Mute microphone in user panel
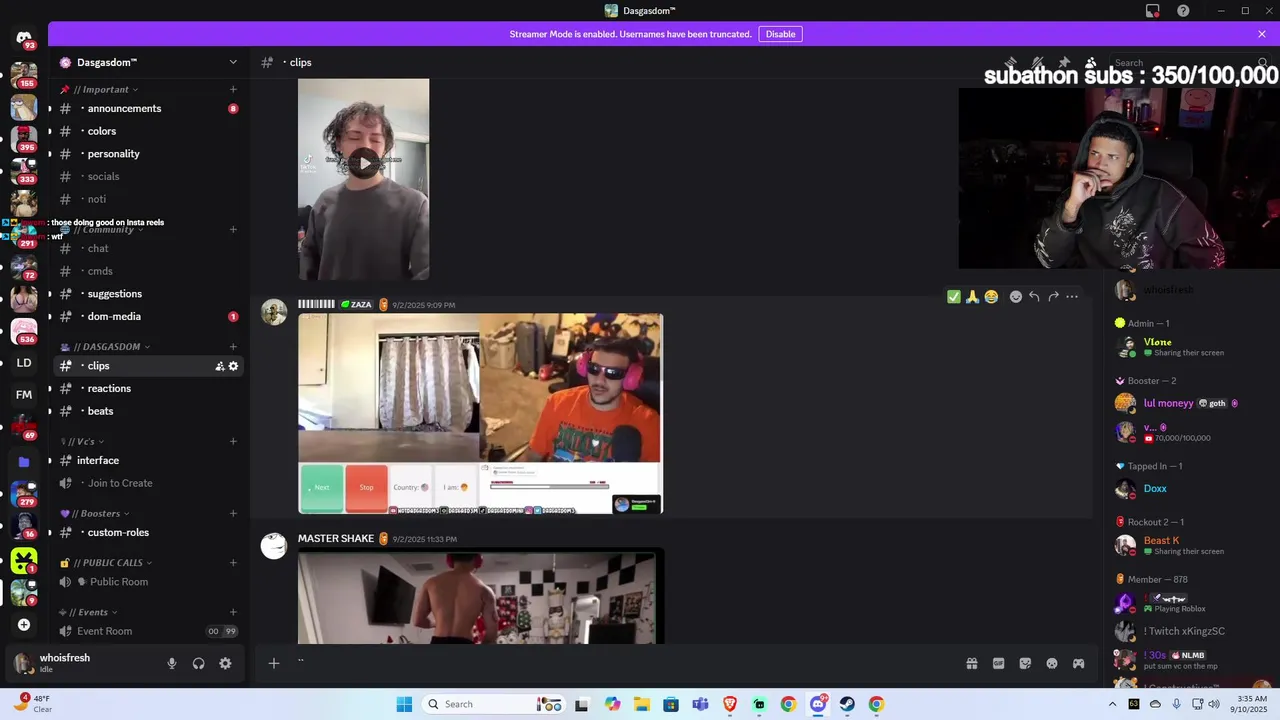1280x720 pixels. (x=172, y=663)
